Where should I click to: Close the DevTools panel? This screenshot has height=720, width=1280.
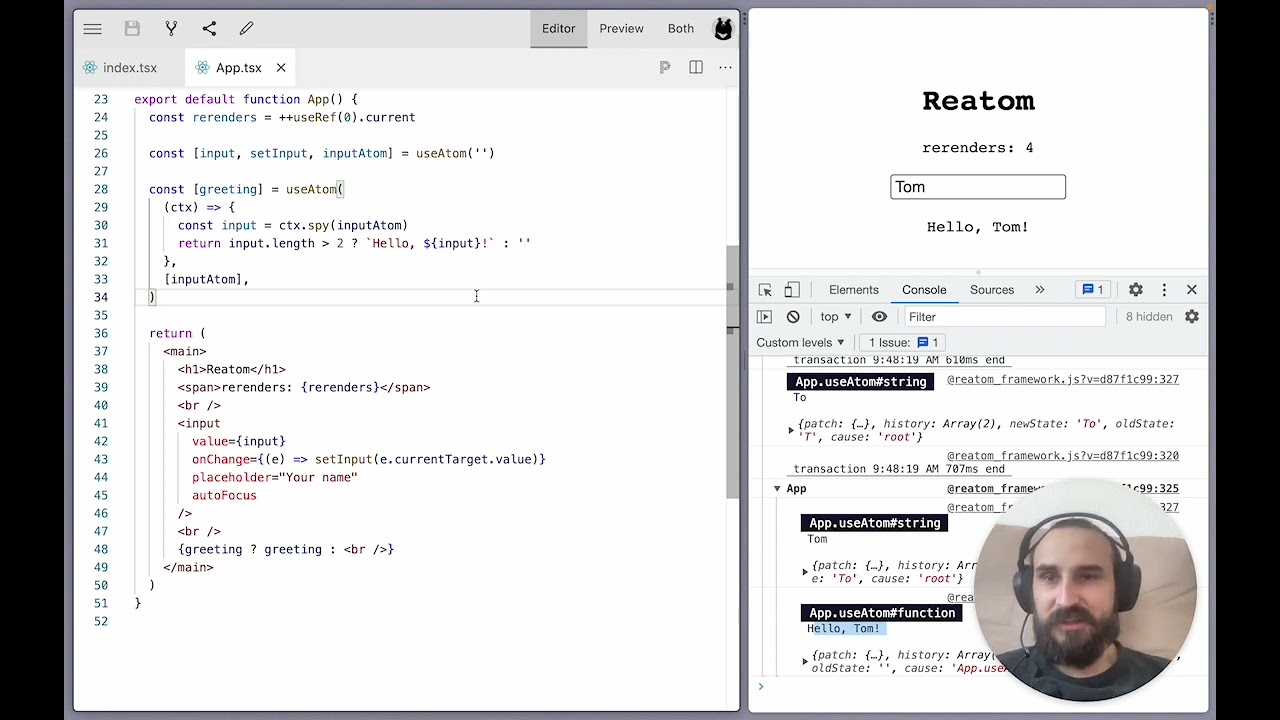pos(1192,290)
